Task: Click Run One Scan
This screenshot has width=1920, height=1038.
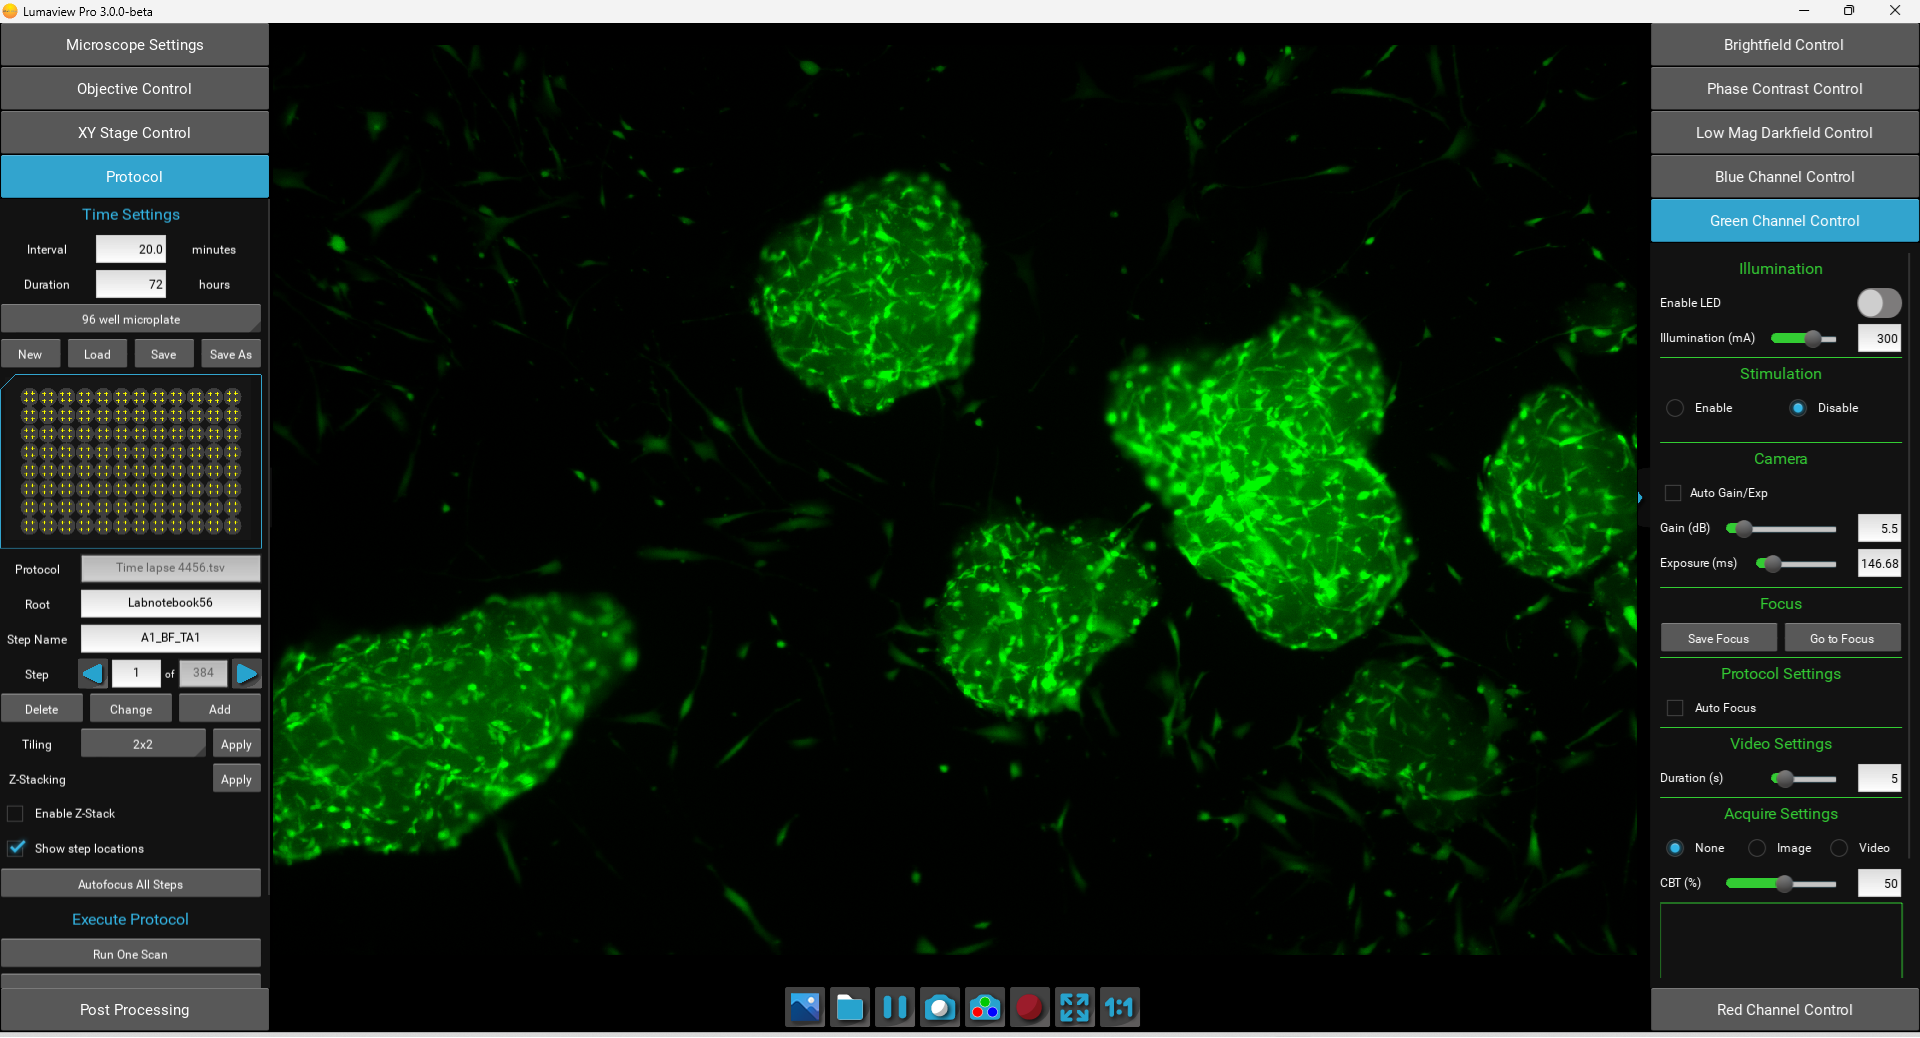Action: coord(131,954)
